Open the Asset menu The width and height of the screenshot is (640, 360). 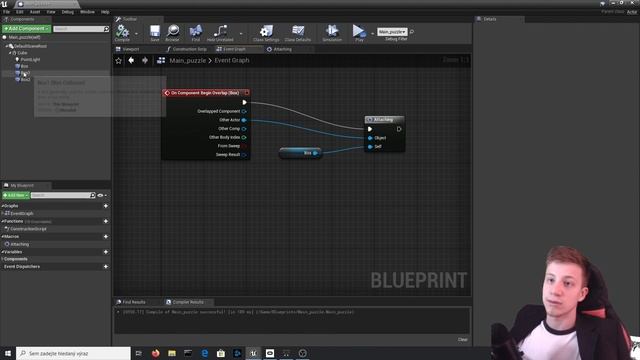(x=35, y=12)
